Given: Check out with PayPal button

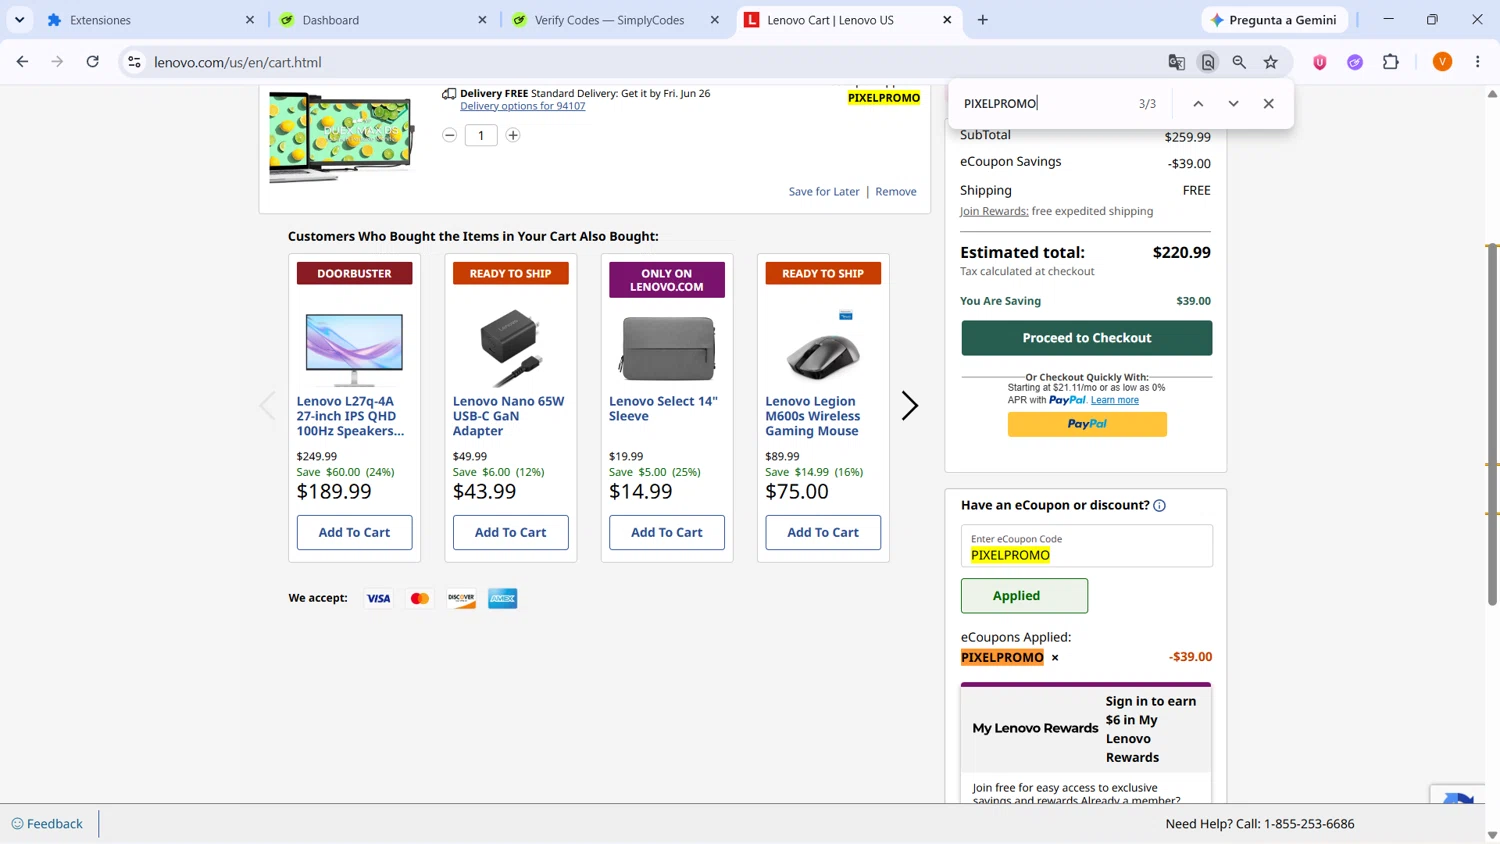Looking at the screenshot, I should coord(1087,424).
